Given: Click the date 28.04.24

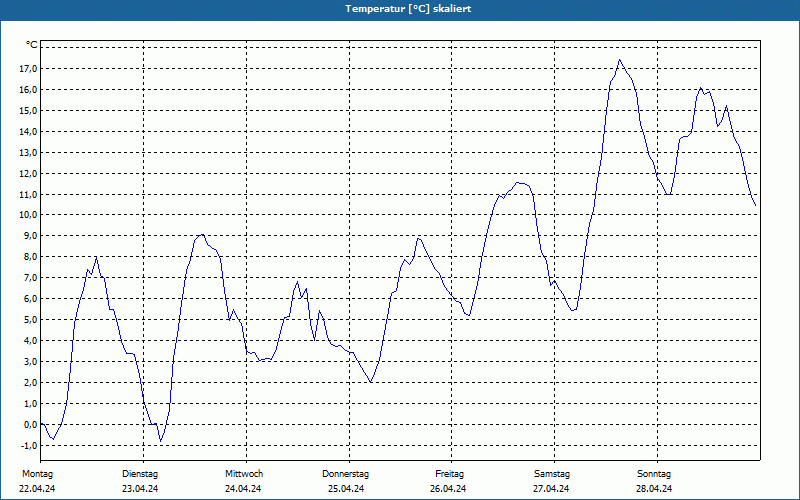Looking at the screenshot, I should point(654,489).
